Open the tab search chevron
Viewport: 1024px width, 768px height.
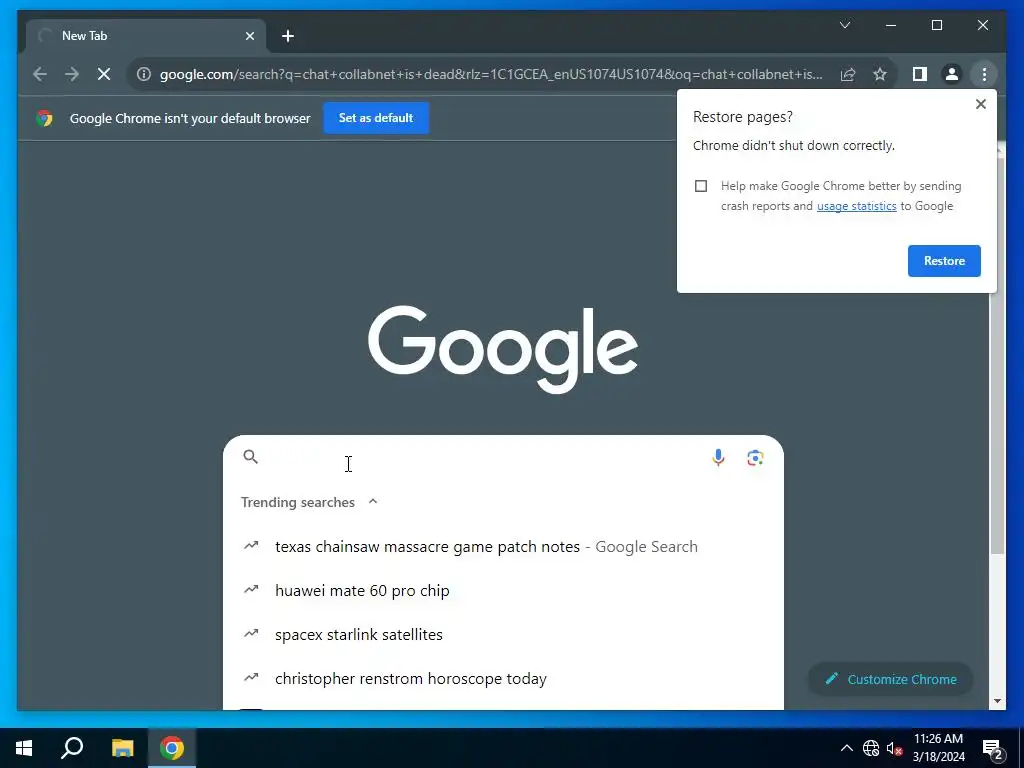pyautogui.click(x=844, y=25)
